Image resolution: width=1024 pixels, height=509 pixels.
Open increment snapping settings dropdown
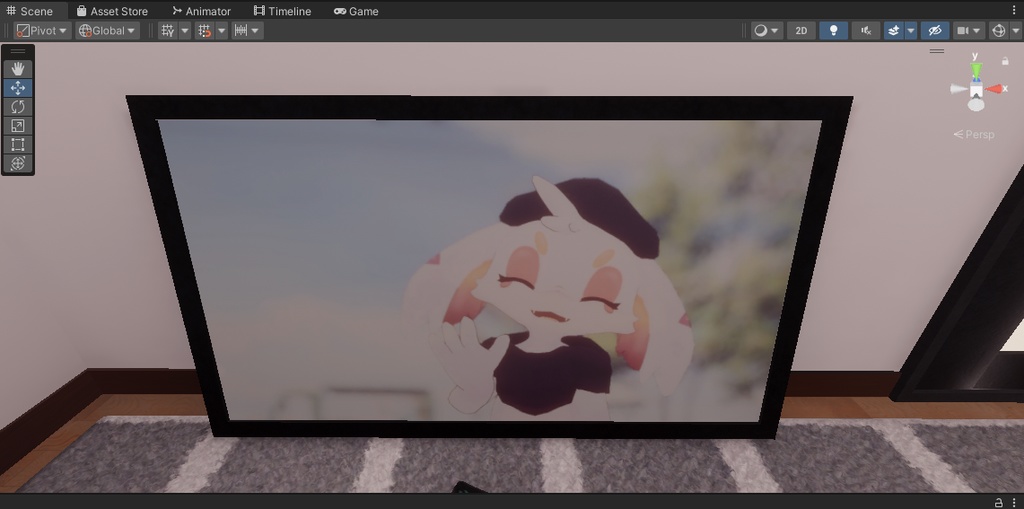coord(248,31)
